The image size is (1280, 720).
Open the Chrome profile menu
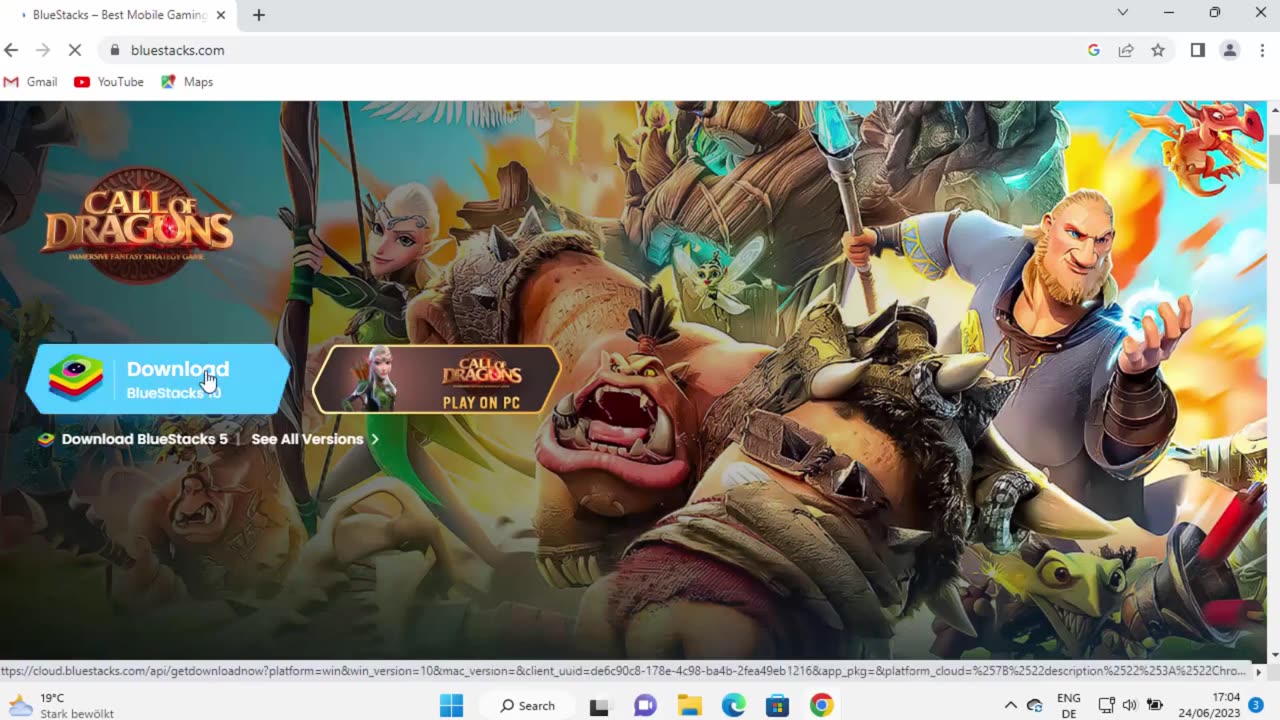[1230, 50]
